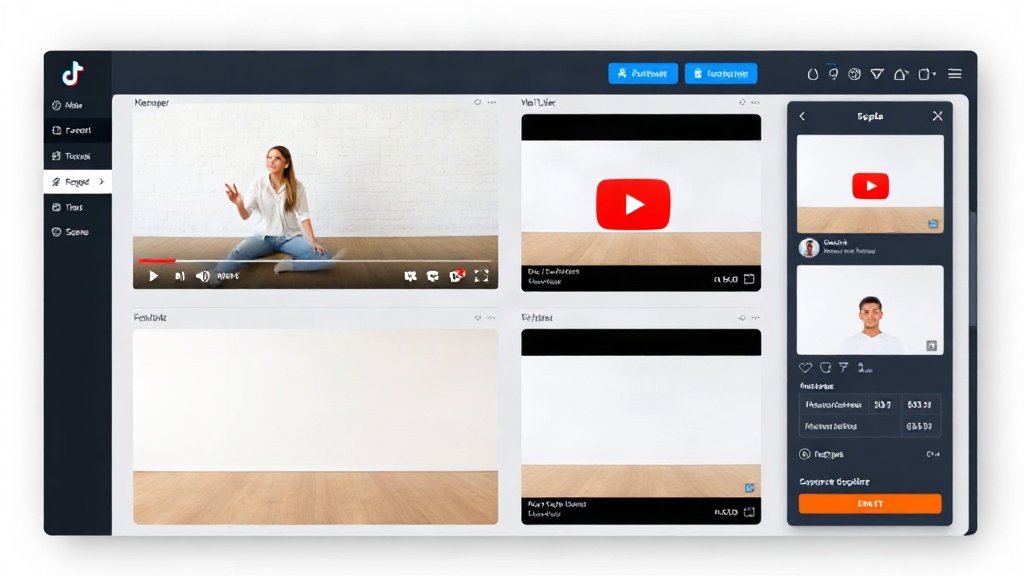Image resolution: width=1024 pixels, height=576 pixels.
Task: Open three-dots menu of bottom-left panel
Action: click(x=492, y=318)
